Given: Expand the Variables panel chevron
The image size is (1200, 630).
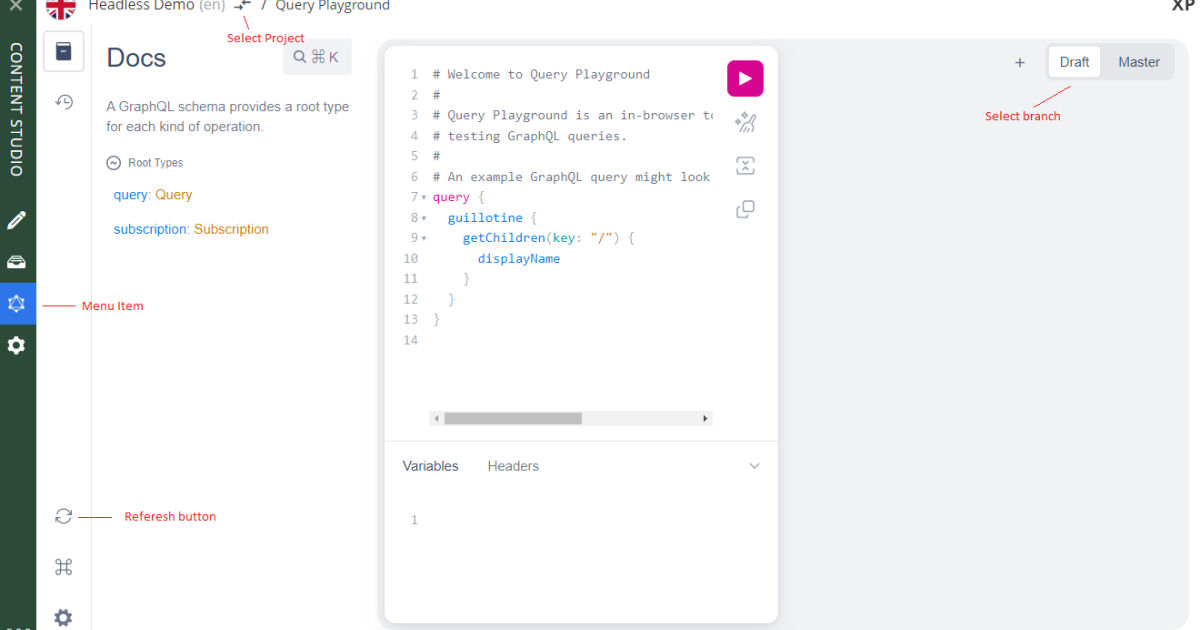Looking at the screenshot, I should coord(754,465).
